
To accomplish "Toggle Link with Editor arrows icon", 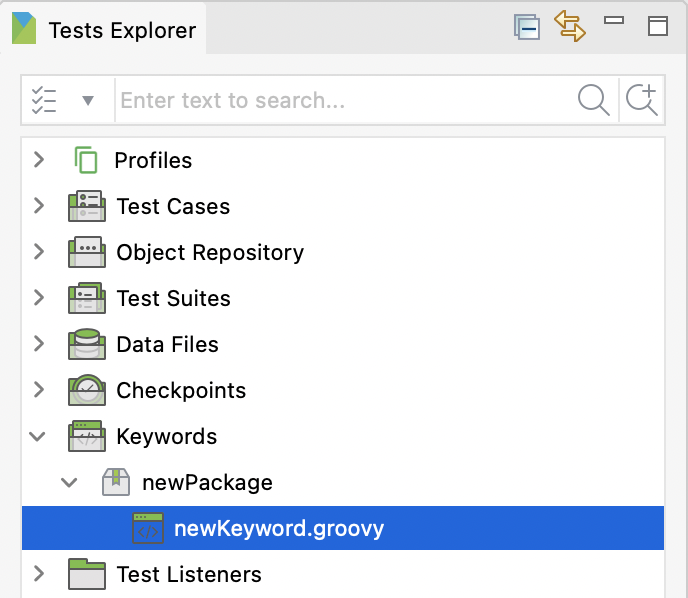I will (570, 27).
